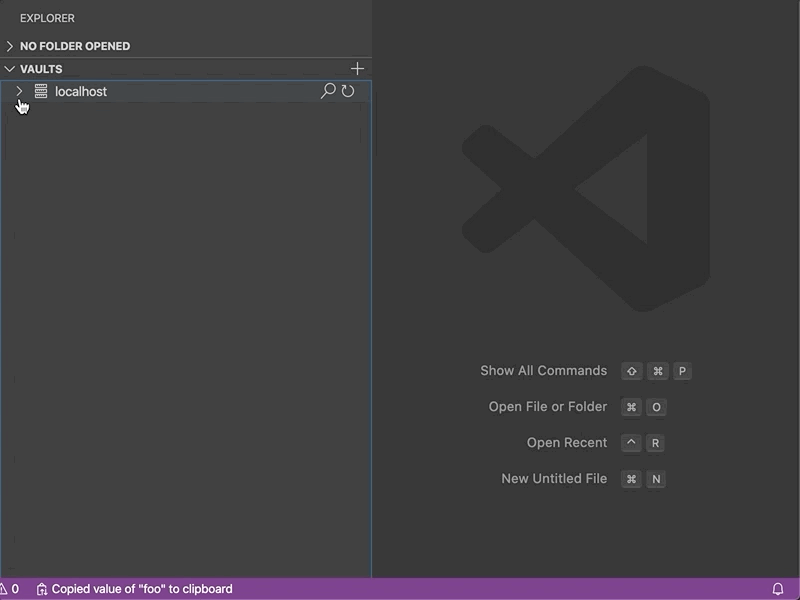This screenshot has height=600, width=800.
Task: Click the EXPLORER panel title
Action: [x=47, y=18]
